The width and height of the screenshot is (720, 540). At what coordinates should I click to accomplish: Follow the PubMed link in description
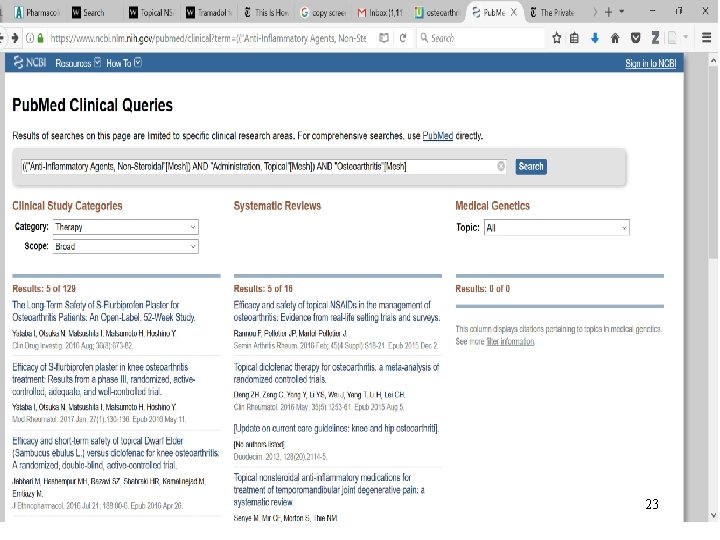tap(438, 136)
